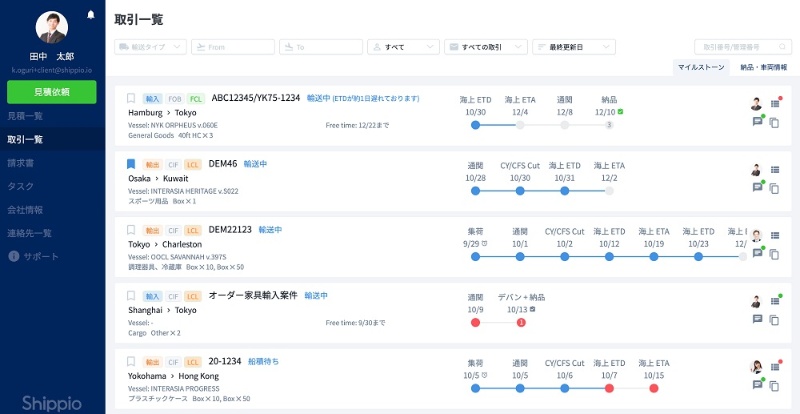Open the 輸送タイプ transport type dropdown
800x414 pixels.
[x=151, y=47]
